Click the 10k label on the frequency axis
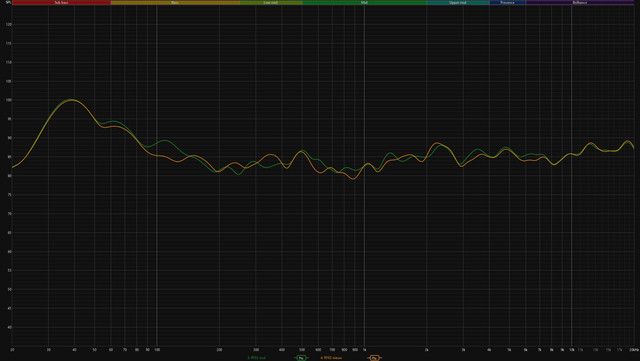 (571, 350)
